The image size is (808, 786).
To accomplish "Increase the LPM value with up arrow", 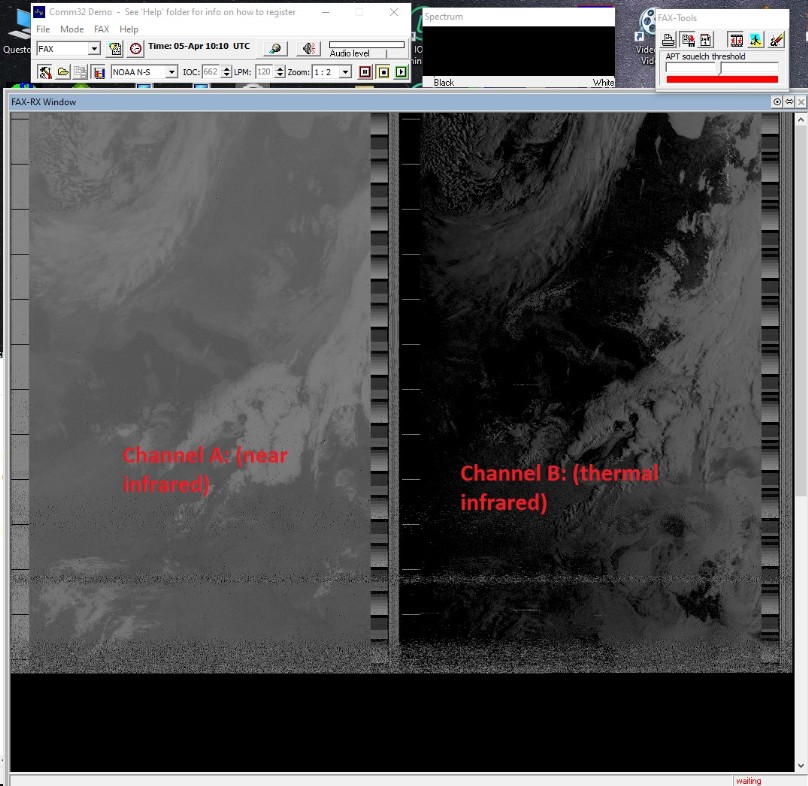I will [280, 69].
